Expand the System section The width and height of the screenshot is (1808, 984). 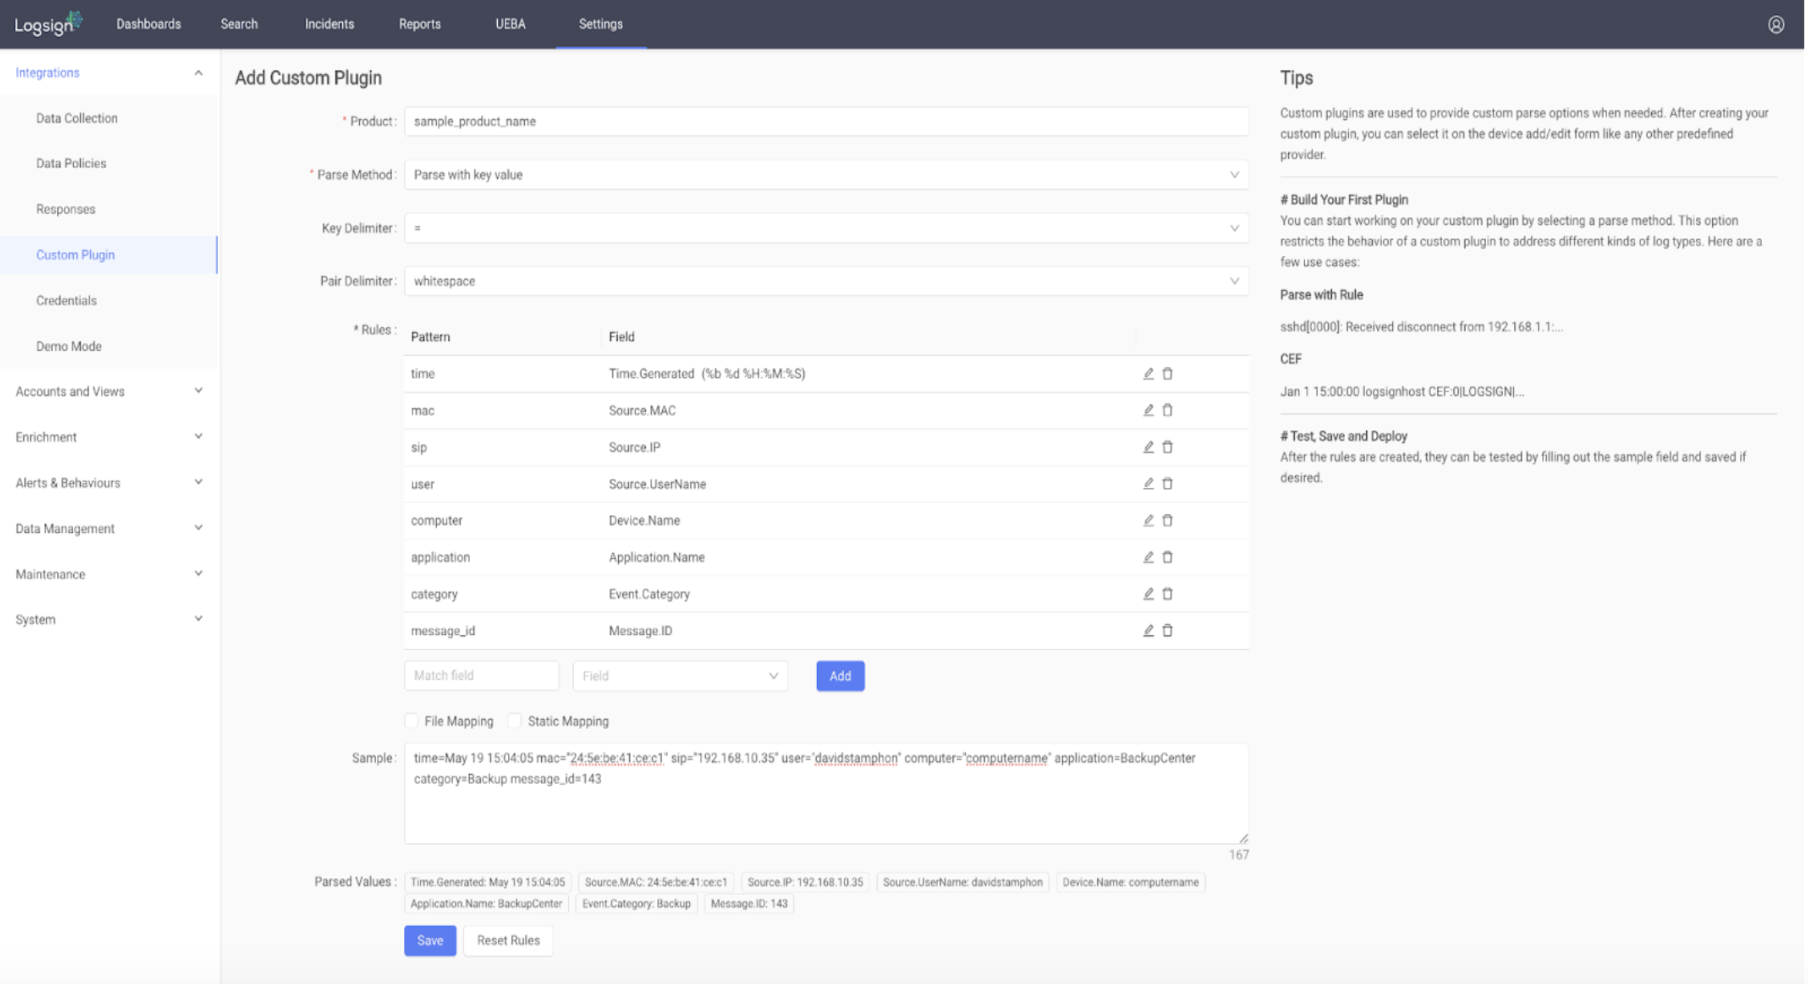click(x=108, y=620)
